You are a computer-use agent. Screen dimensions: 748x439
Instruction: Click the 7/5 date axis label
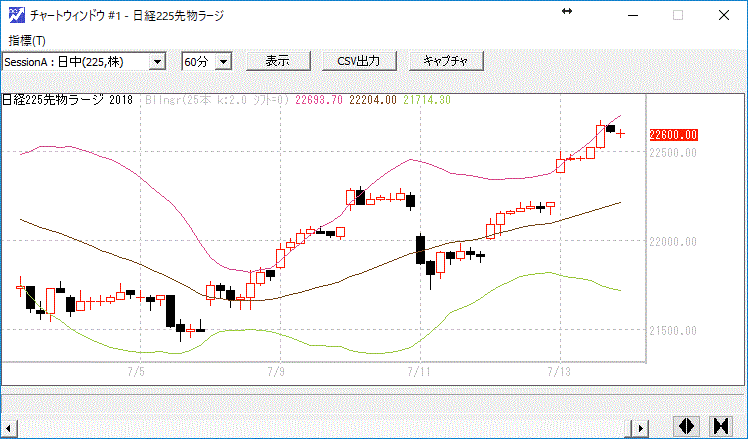click(136, 371)
